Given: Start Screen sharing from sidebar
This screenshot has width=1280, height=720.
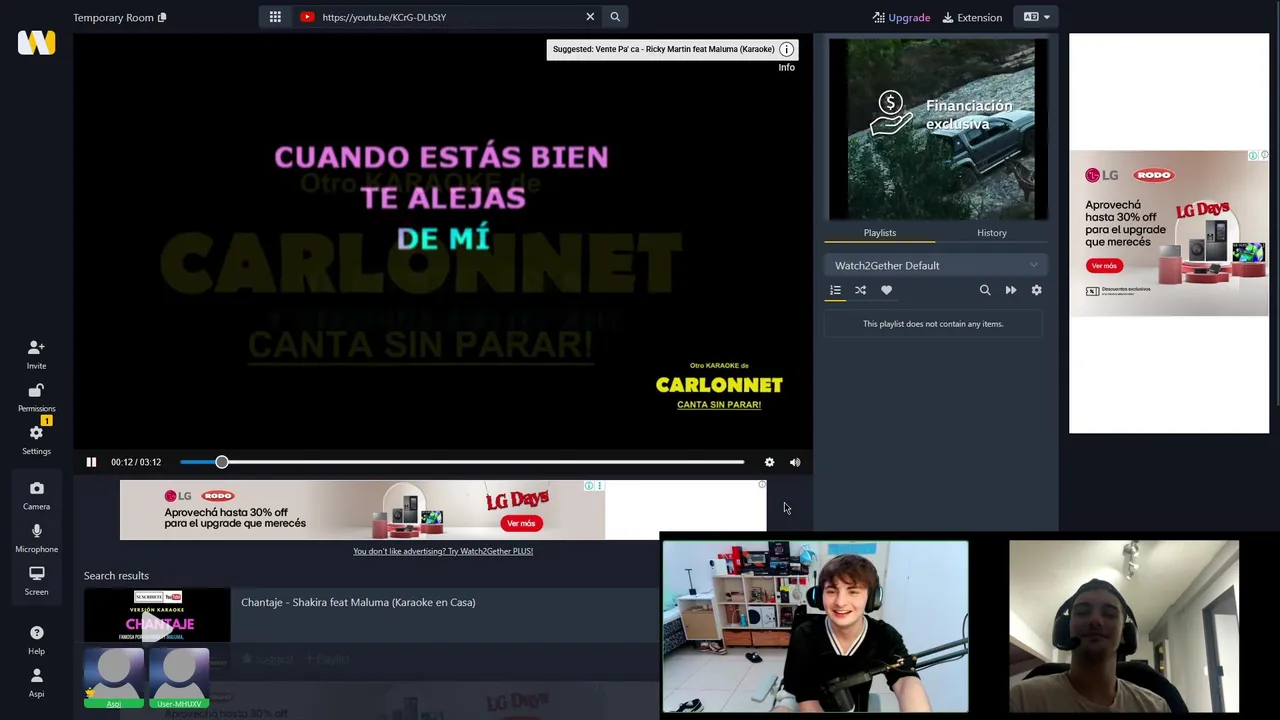Looking at the screenshot, I should pos(36,581).
